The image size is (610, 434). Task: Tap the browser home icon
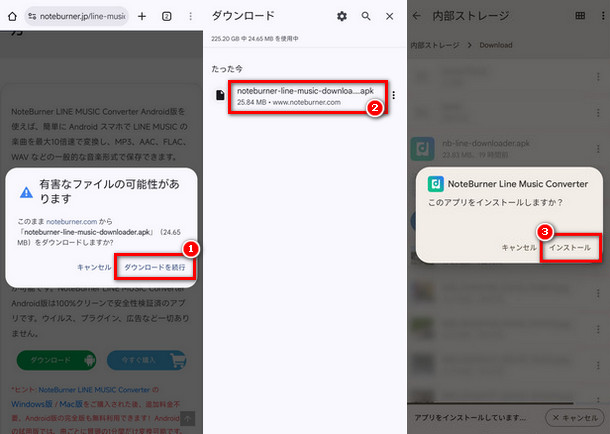coord(12,16)
